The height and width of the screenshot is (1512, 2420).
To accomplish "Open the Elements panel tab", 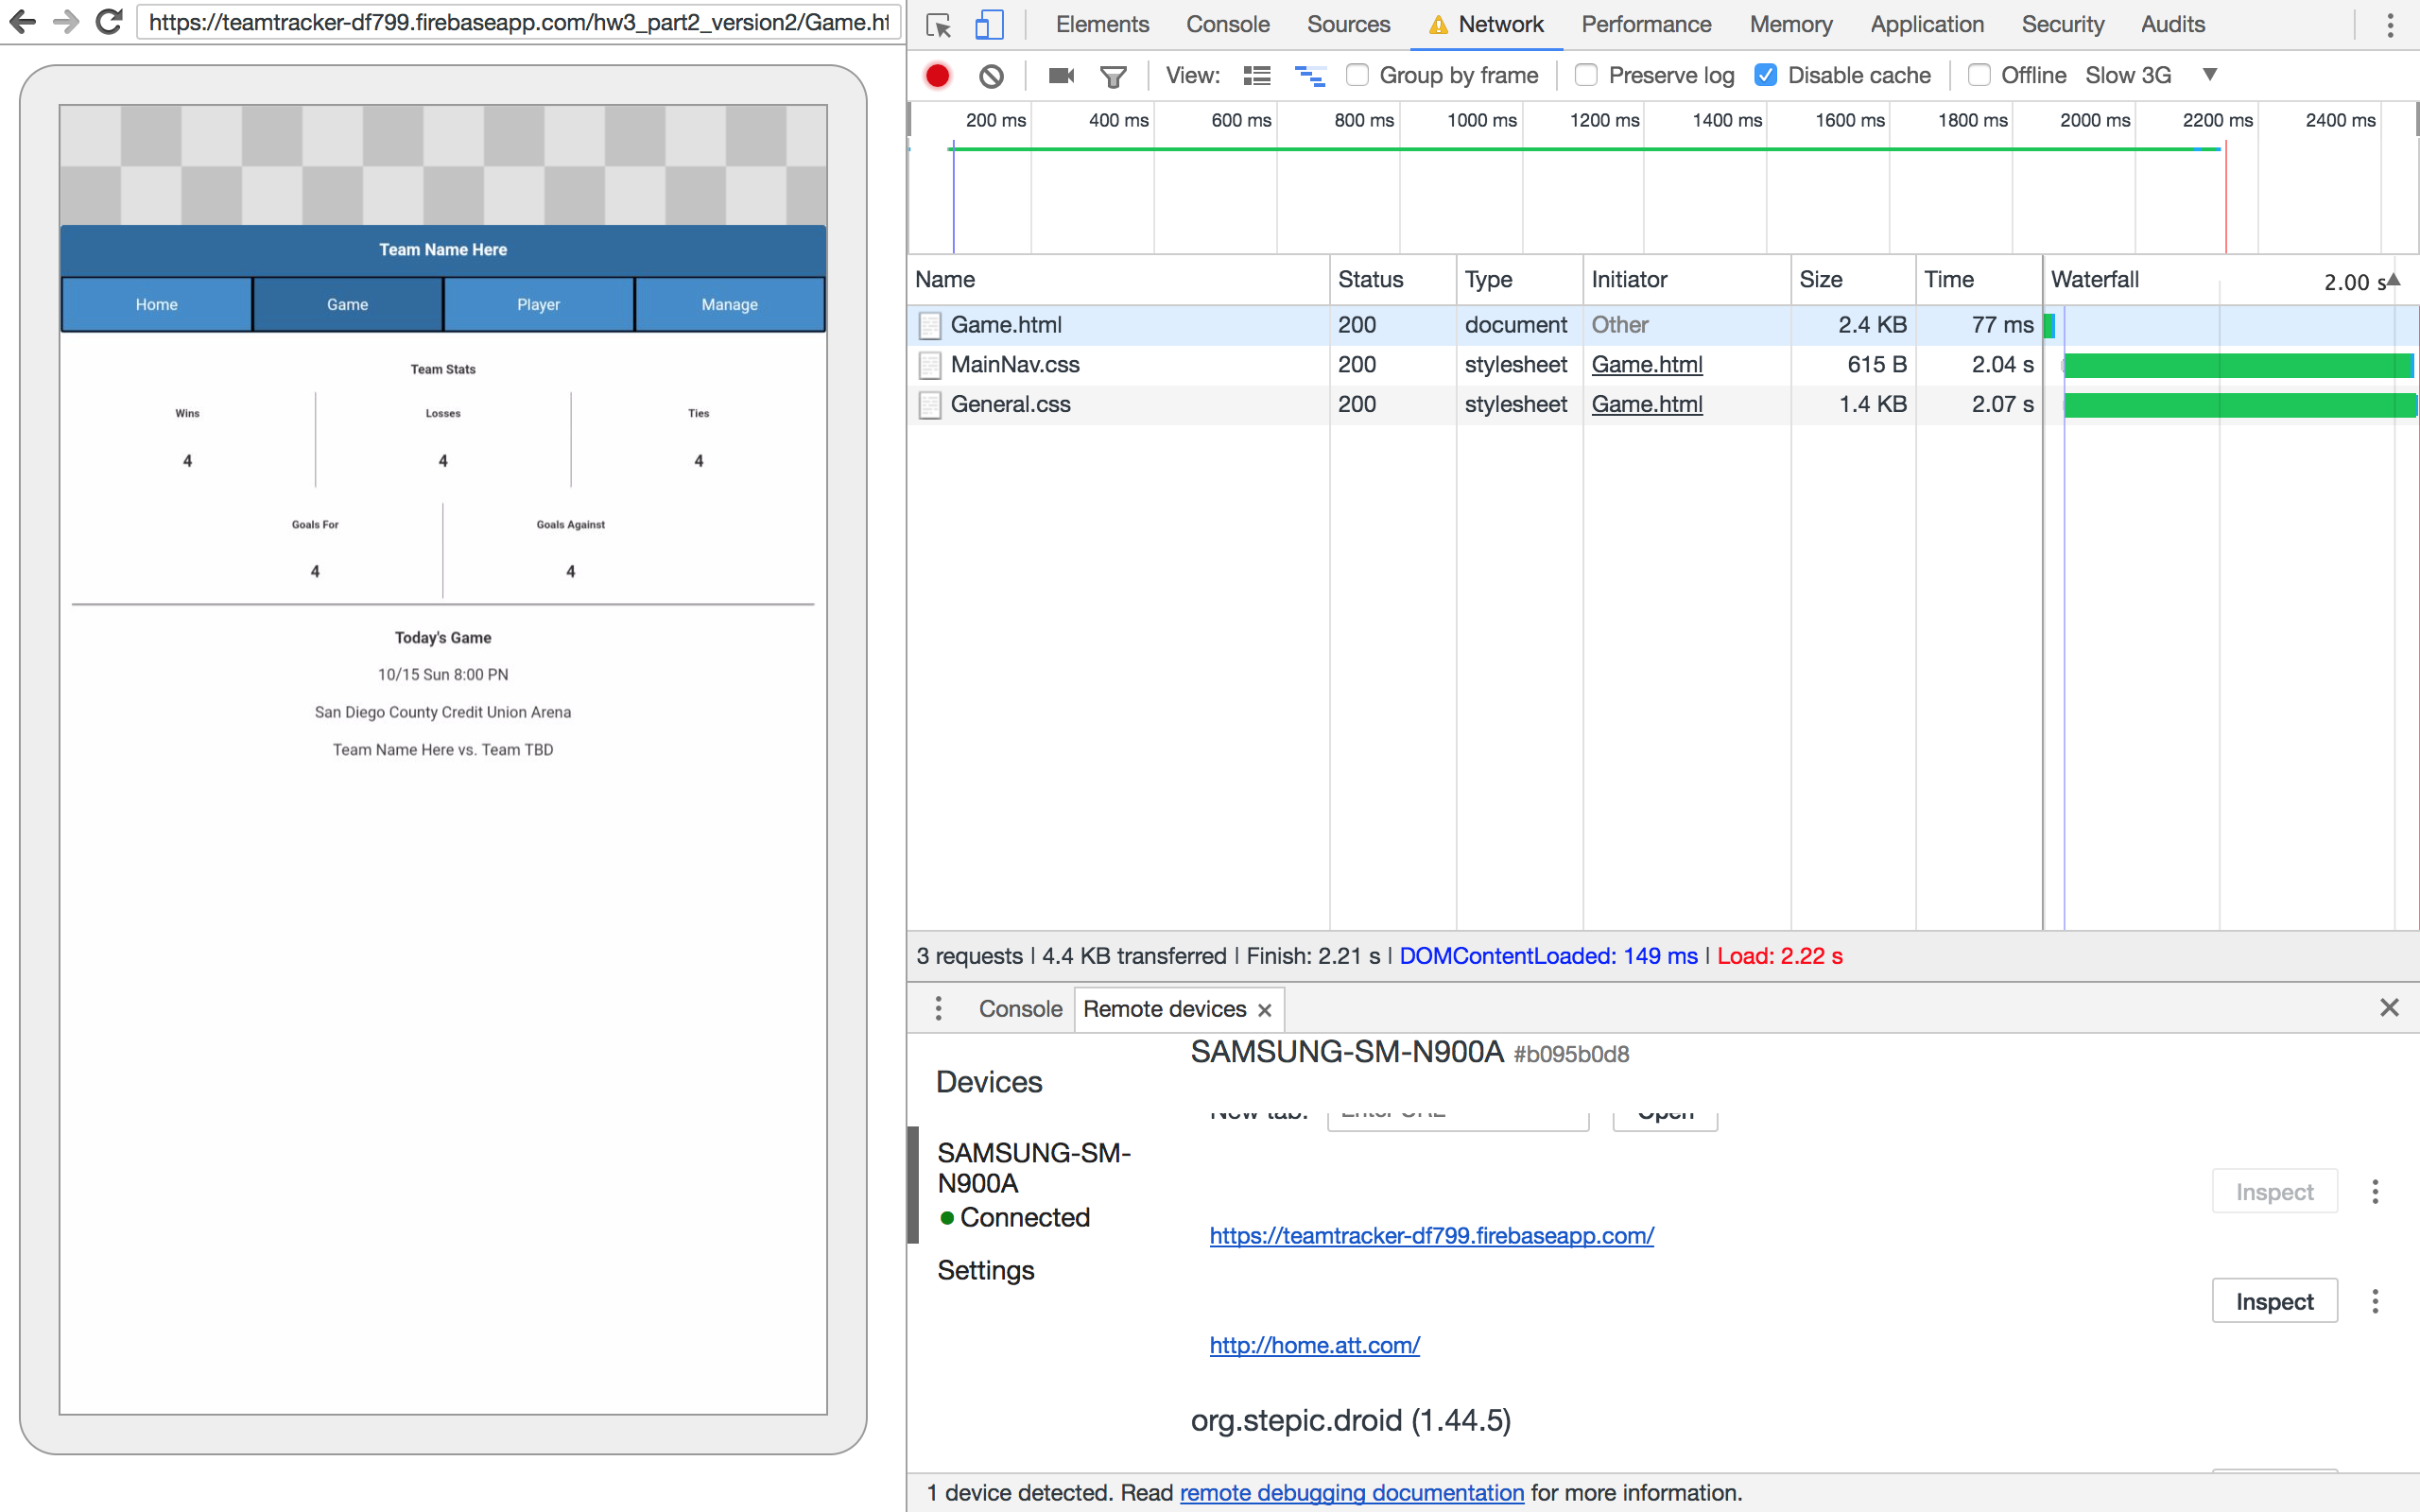I will pos(1102,24).
